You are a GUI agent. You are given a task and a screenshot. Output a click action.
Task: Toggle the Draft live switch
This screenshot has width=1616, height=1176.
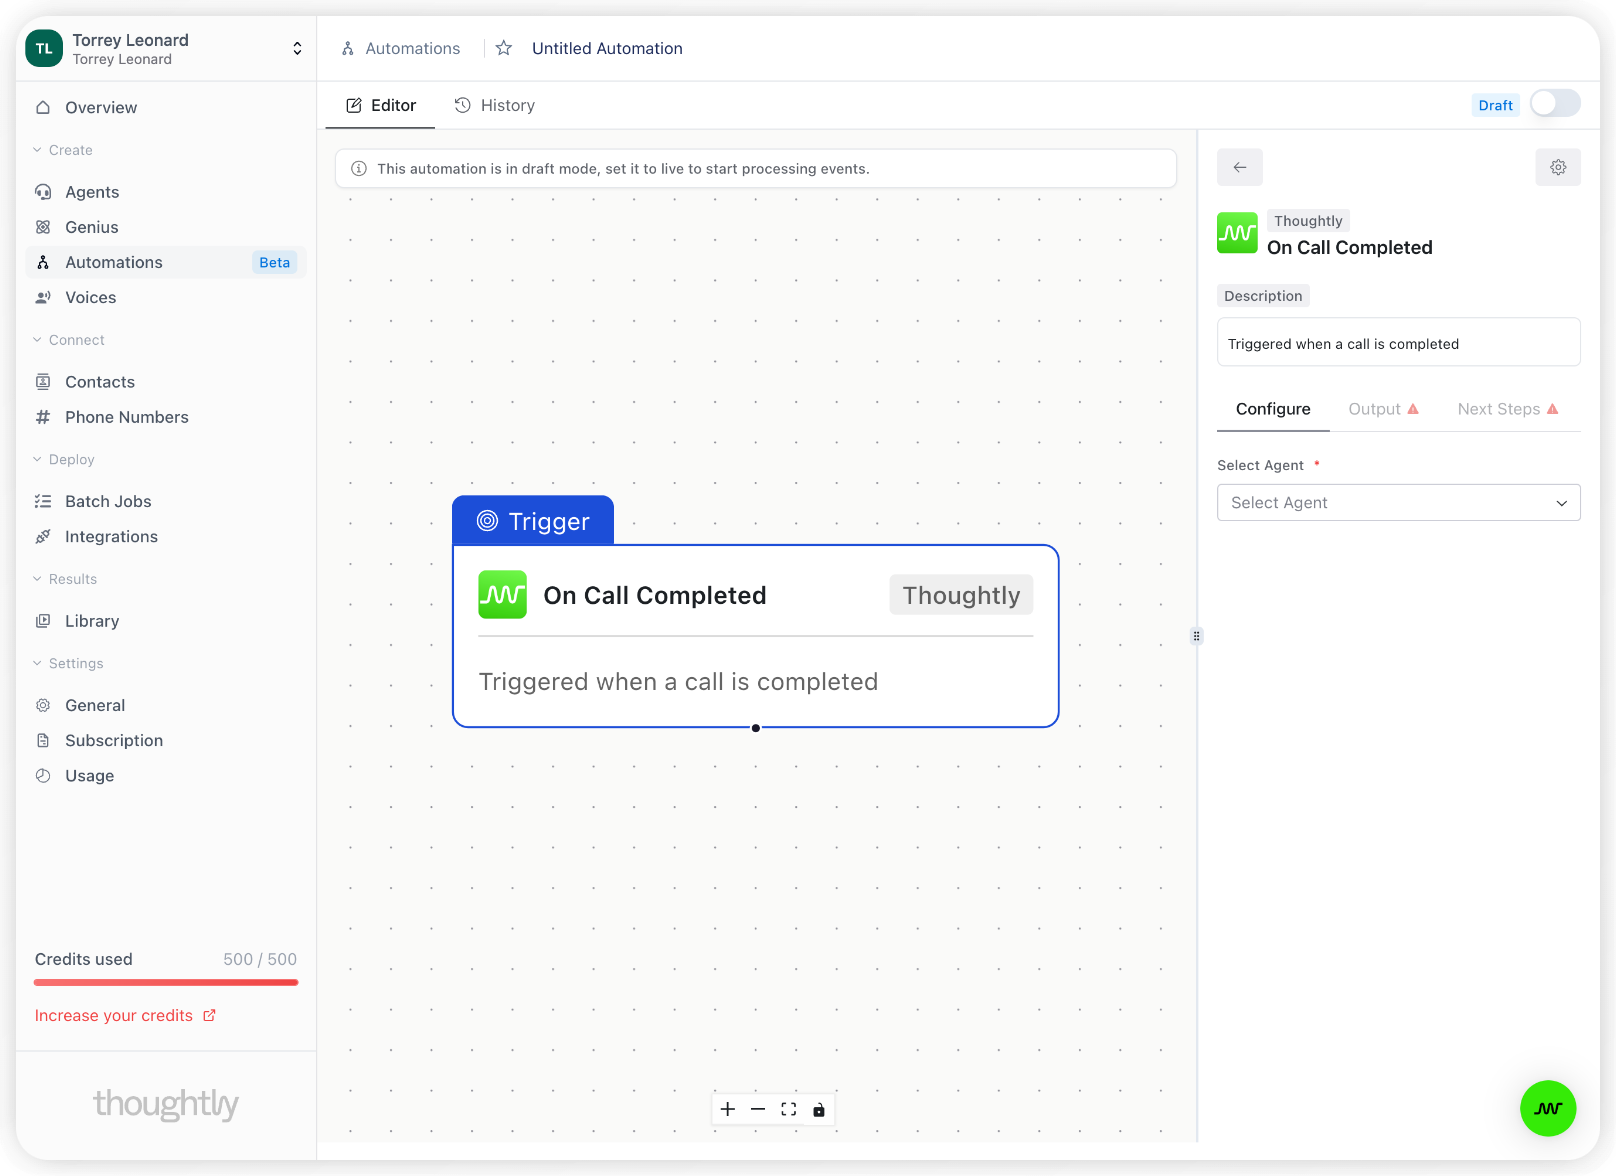click(x=1555, y=104)
